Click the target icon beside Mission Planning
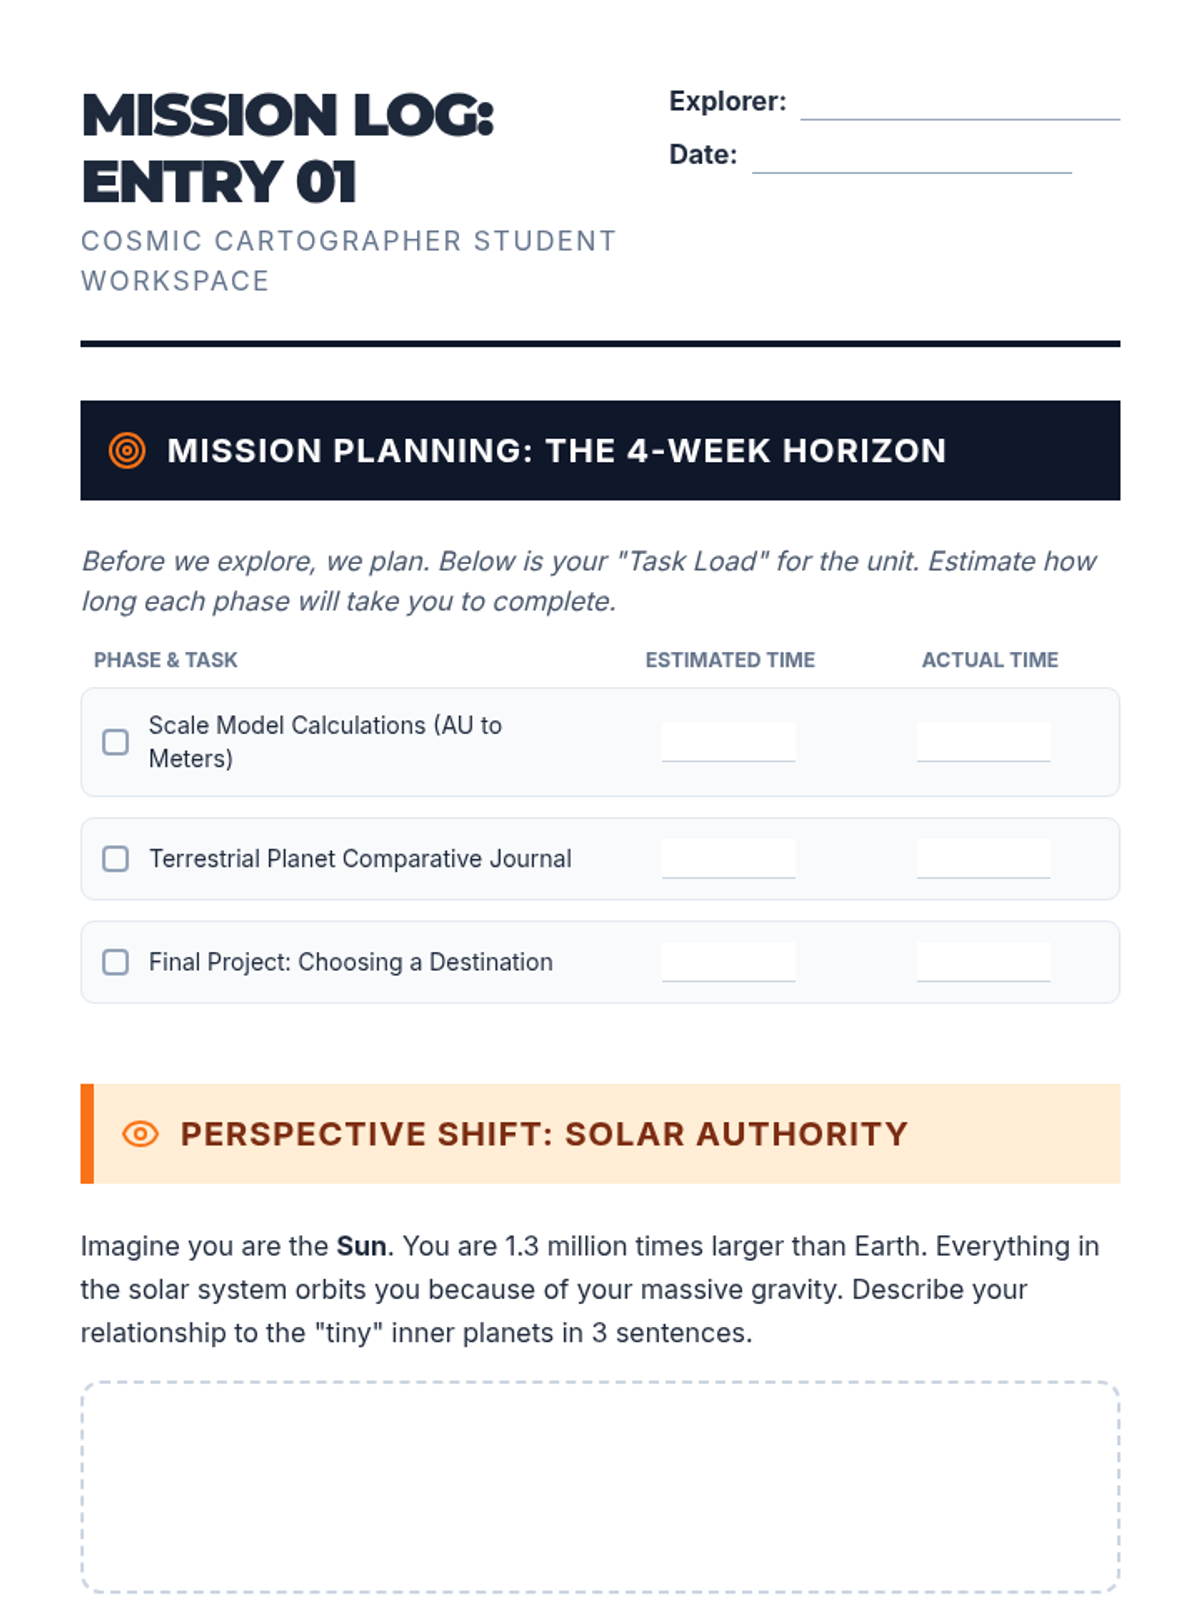 click(127, 451)
